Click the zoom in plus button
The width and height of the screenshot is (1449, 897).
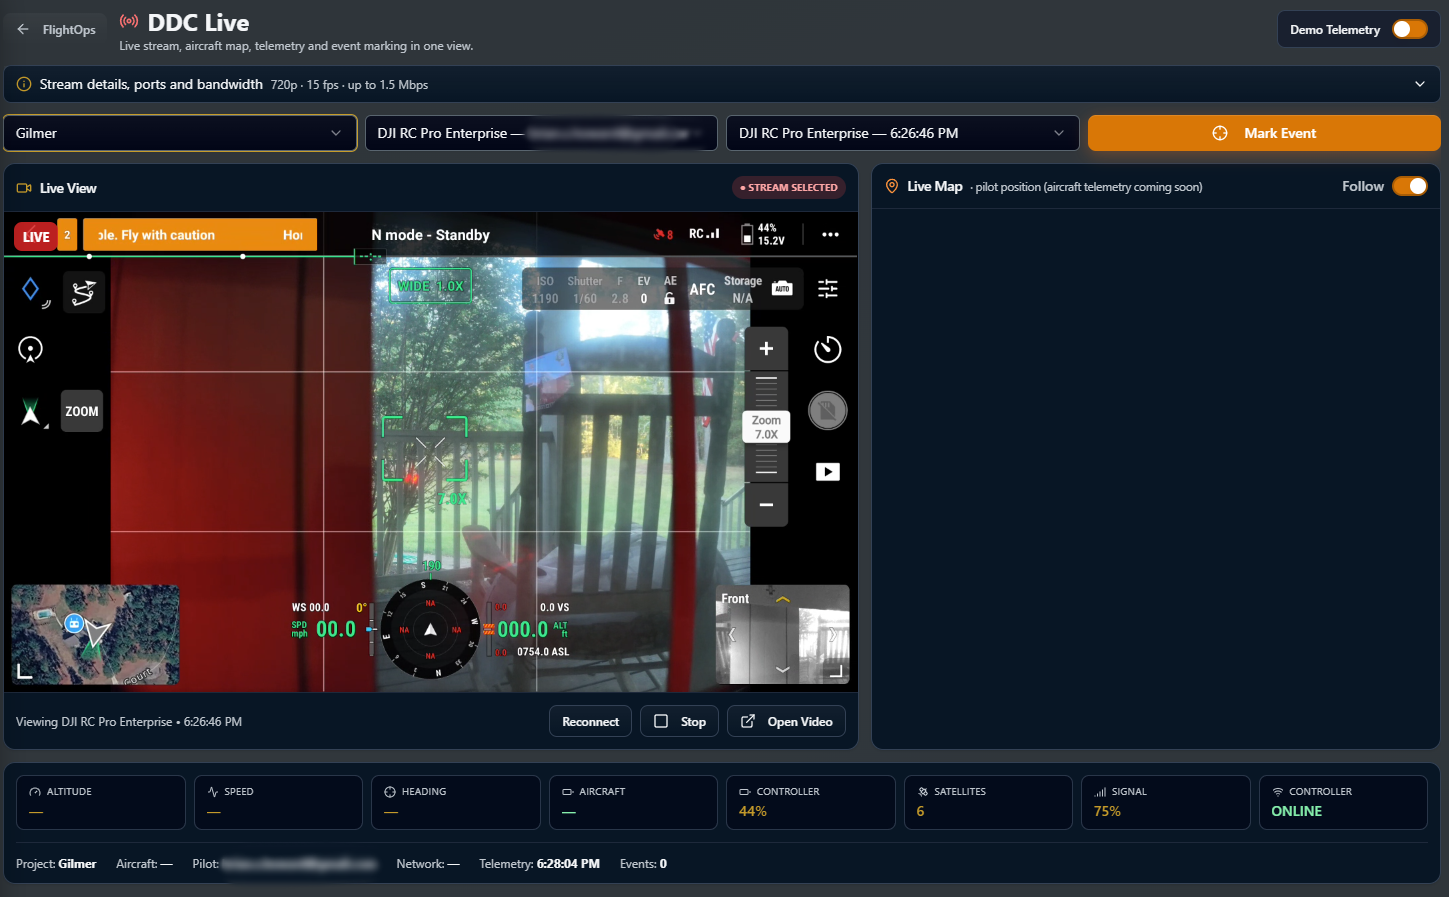point(766,348)
